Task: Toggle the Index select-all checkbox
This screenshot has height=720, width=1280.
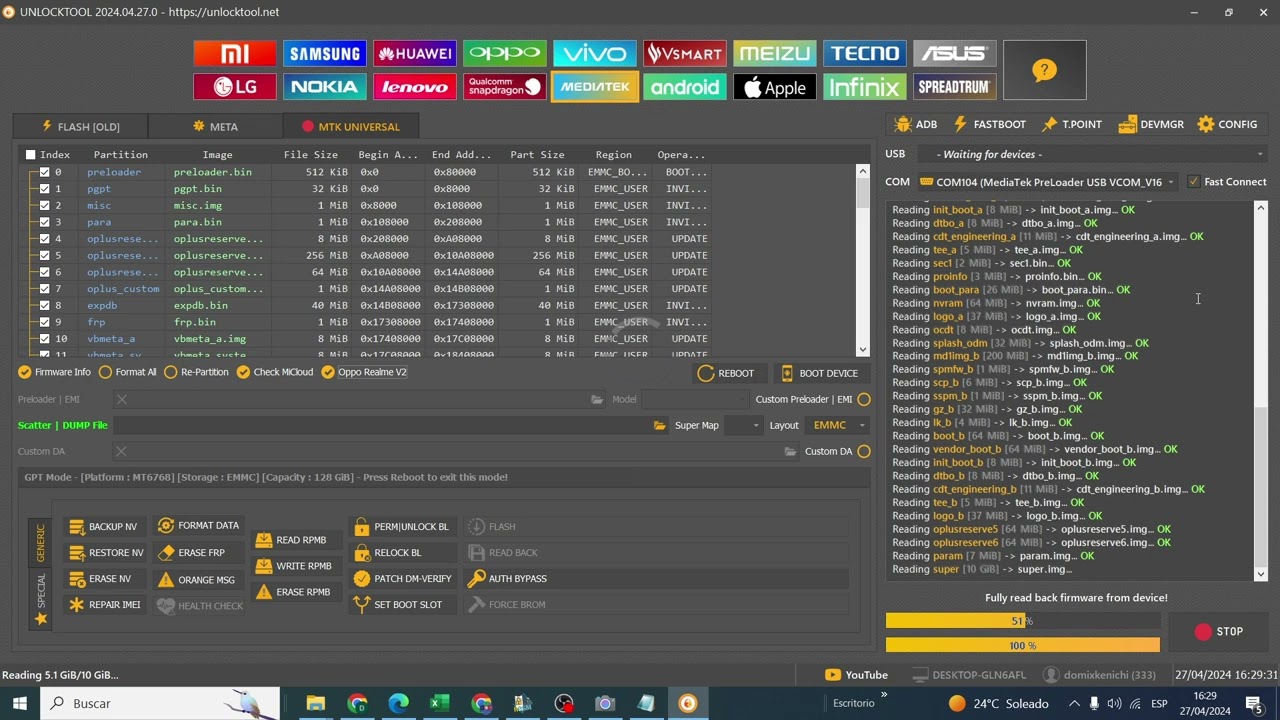Action: 31,155
